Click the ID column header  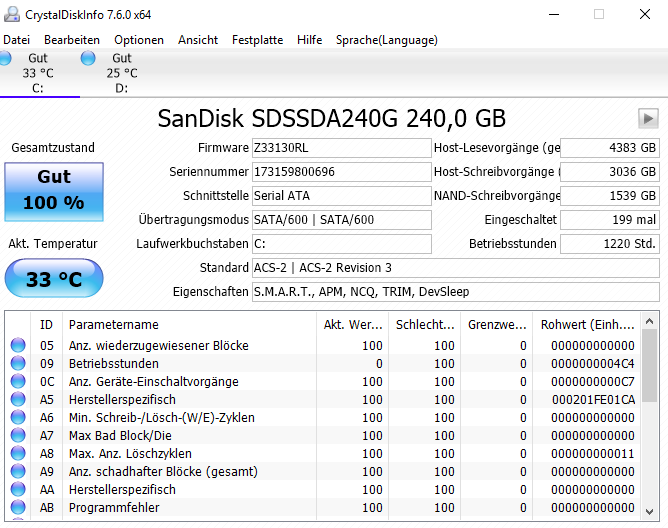tap(46, 325)
